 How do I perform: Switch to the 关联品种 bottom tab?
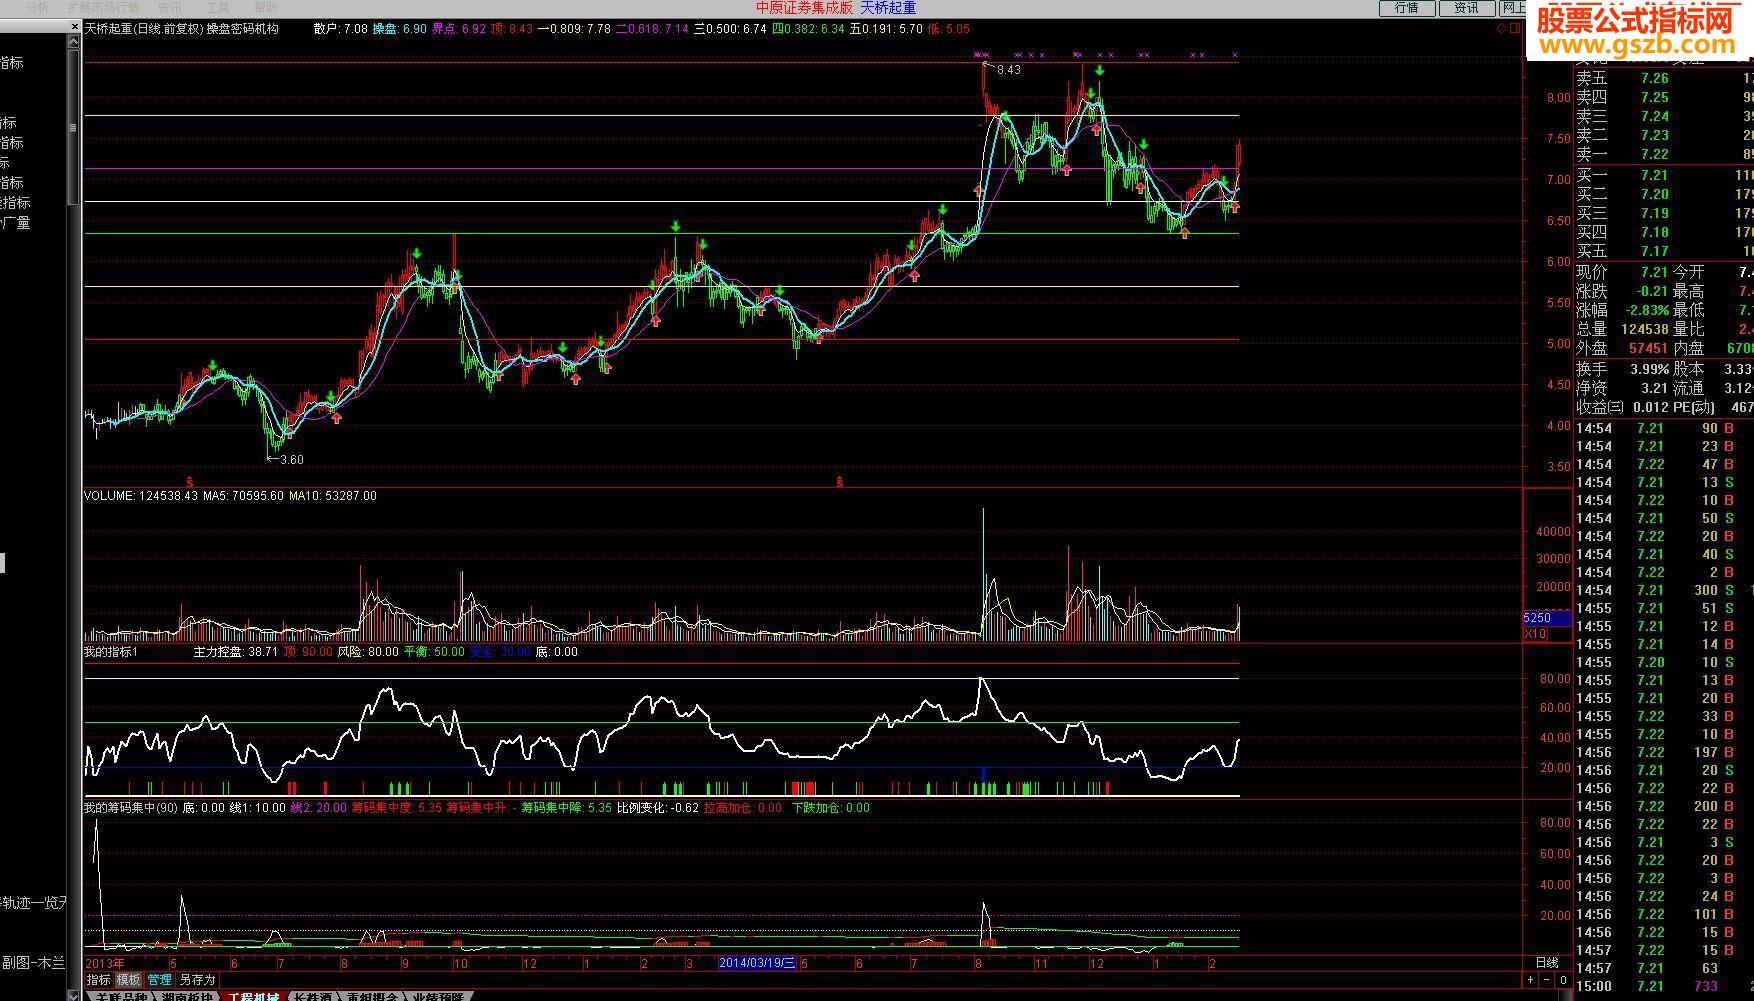[x=120, y=996]
